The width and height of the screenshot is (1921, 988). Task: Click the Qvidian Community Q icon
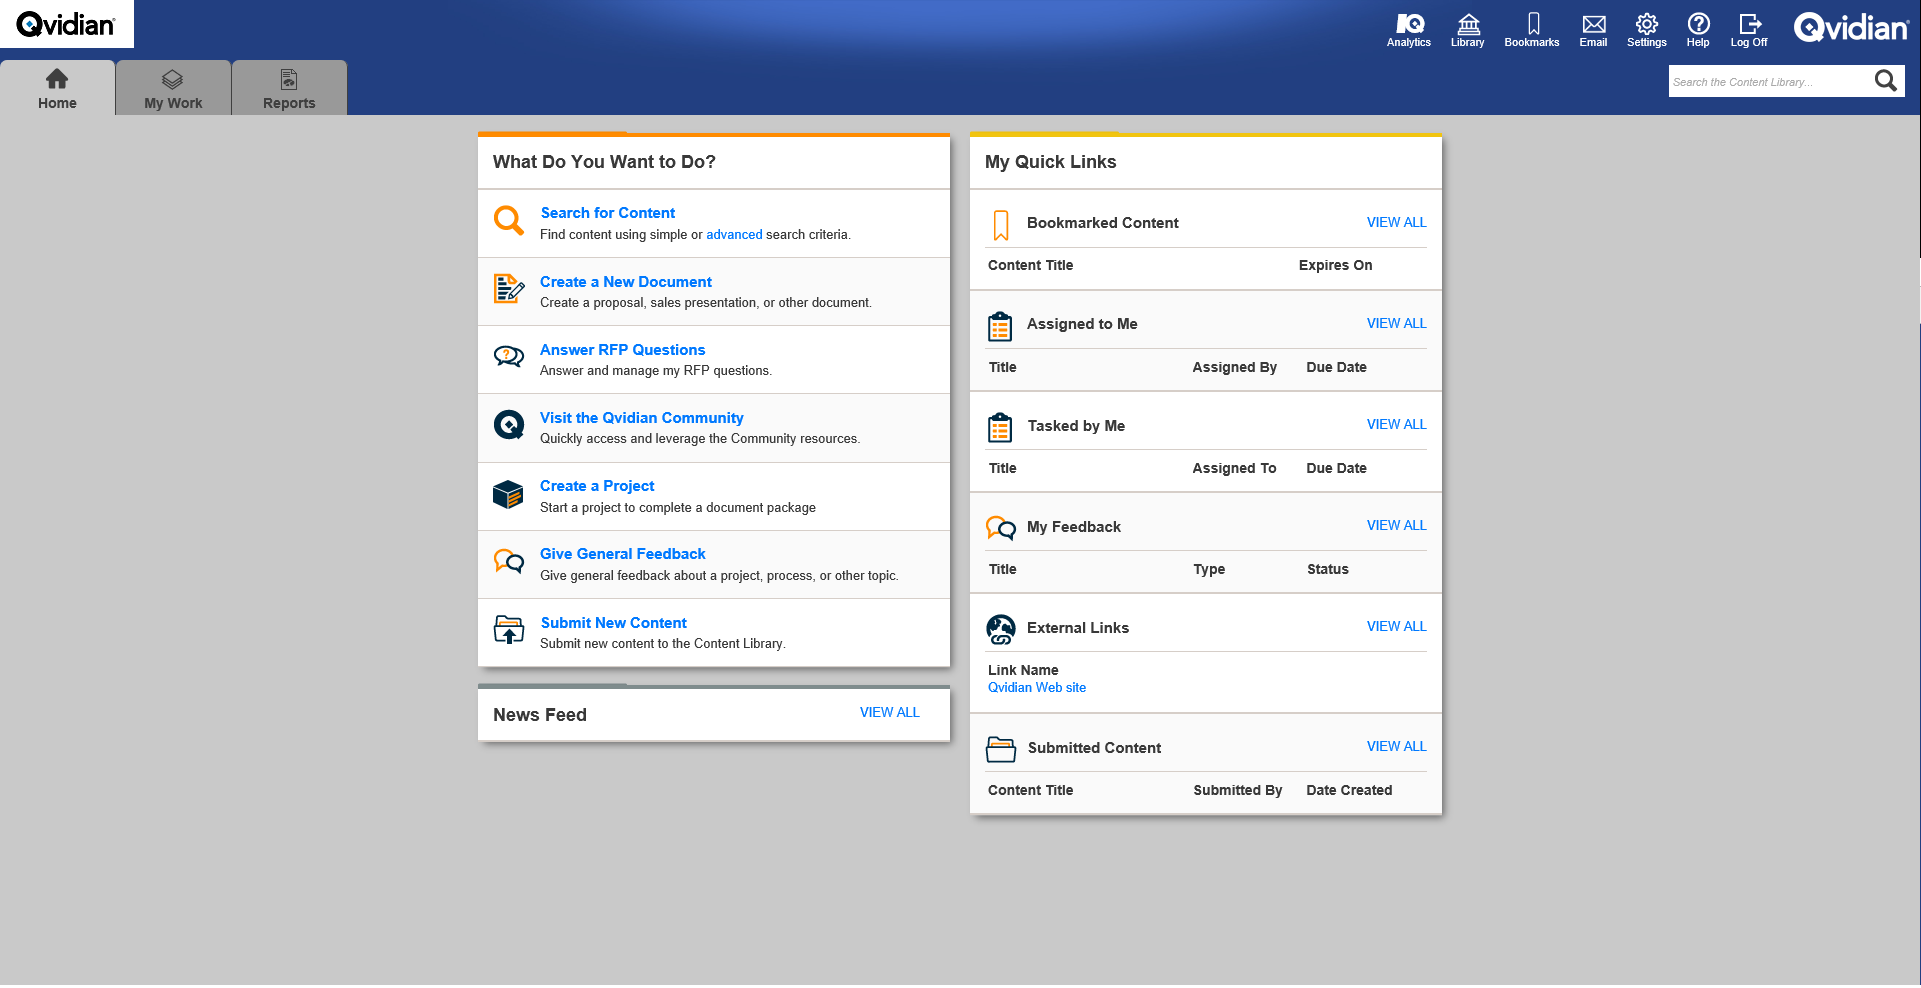point(509,425)
